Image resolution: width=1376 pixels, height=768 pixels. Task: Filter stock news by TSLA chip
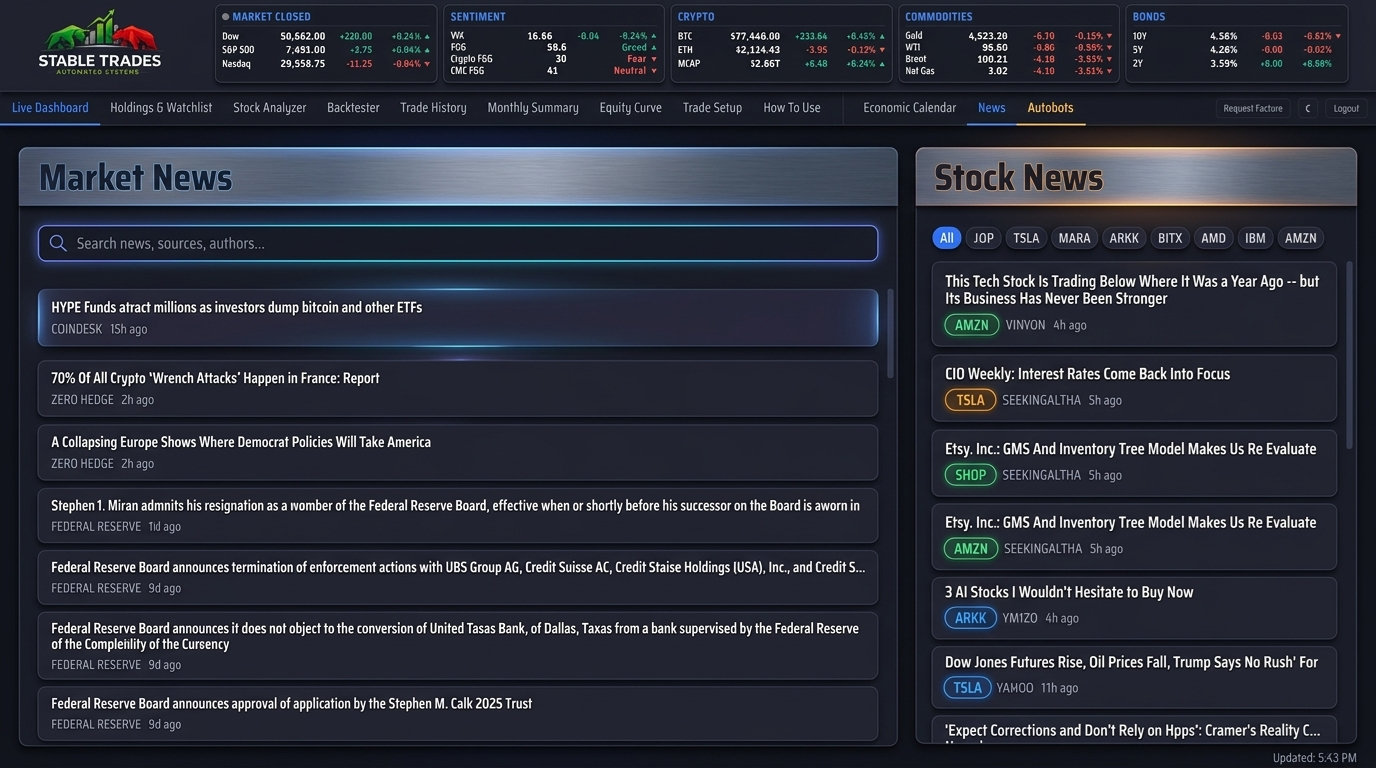click(x=1026, y=238)
